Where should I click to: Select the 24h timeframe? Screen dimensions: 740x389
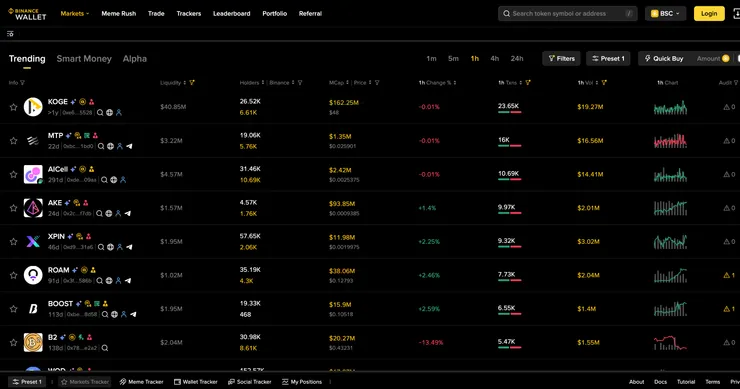pyautogui.click(x=517, y=59)
